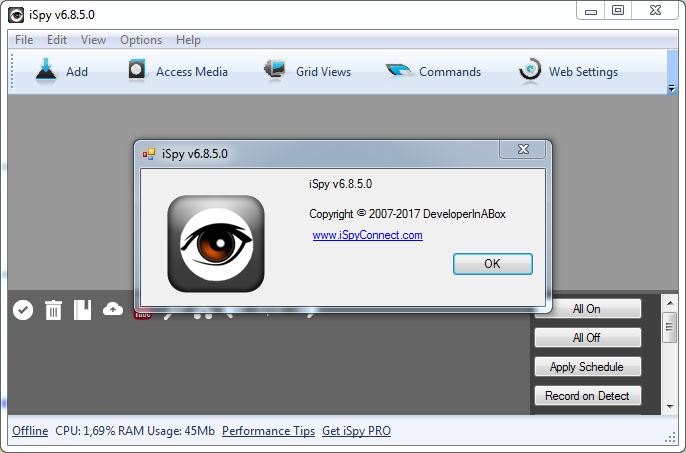
Task: Open the Performance Tips link
Action: pyautogui.click(x=268, y=431)
